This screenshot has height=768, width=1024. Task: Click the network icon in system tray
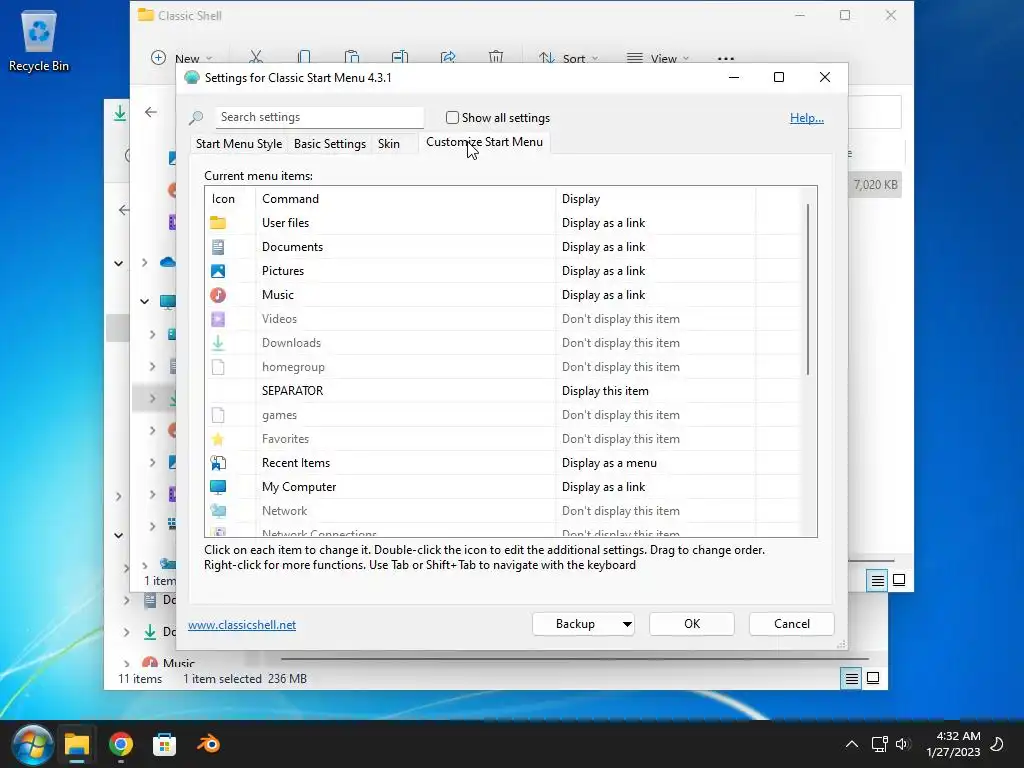[879, 744]
